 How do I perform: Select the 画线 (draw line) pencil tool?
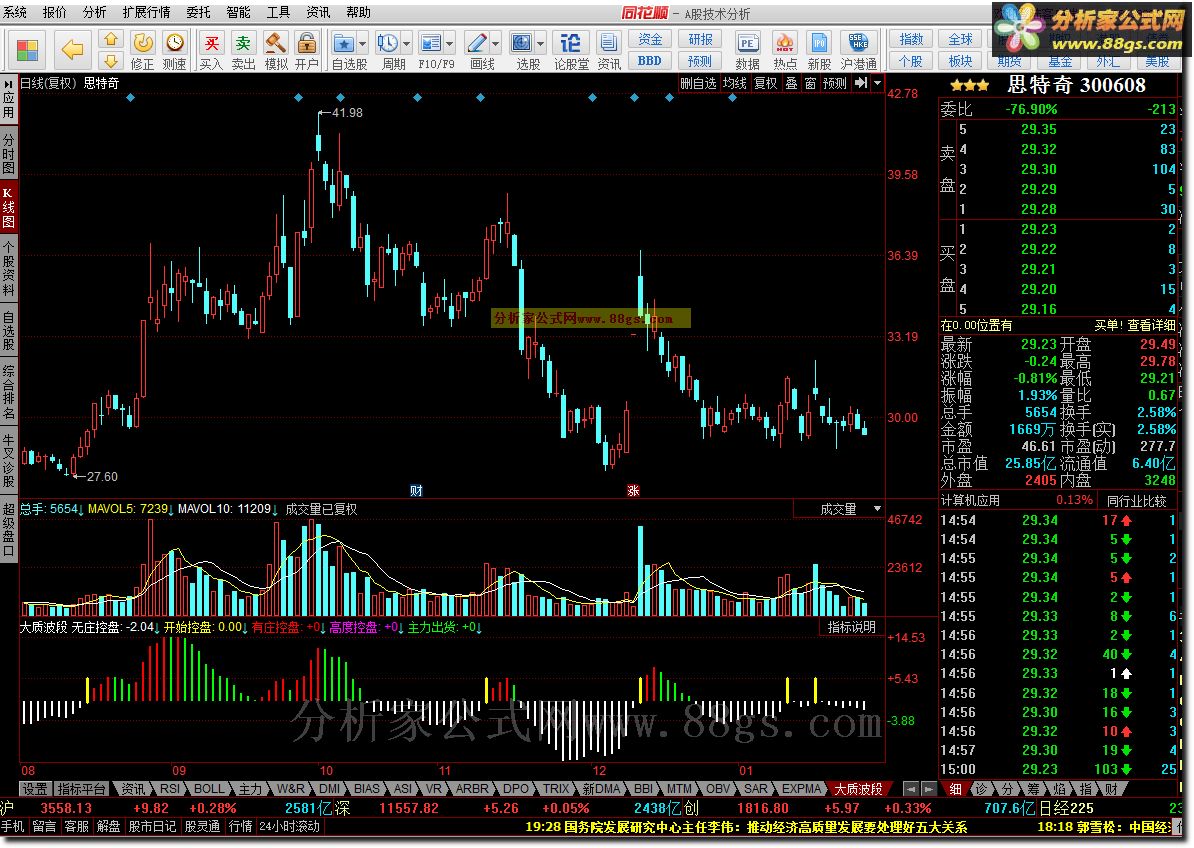click(477, 43)
